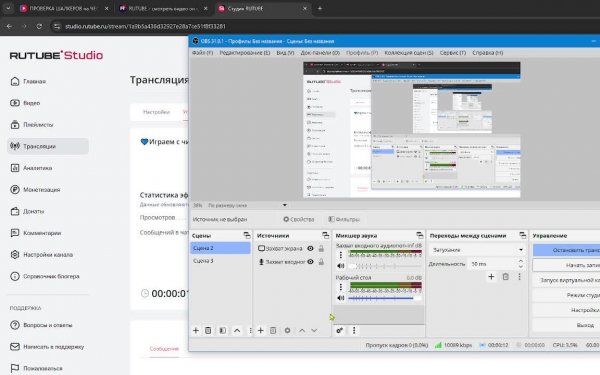
Task: Open the Файл menu in OBS
Action: tap(202, 53)
